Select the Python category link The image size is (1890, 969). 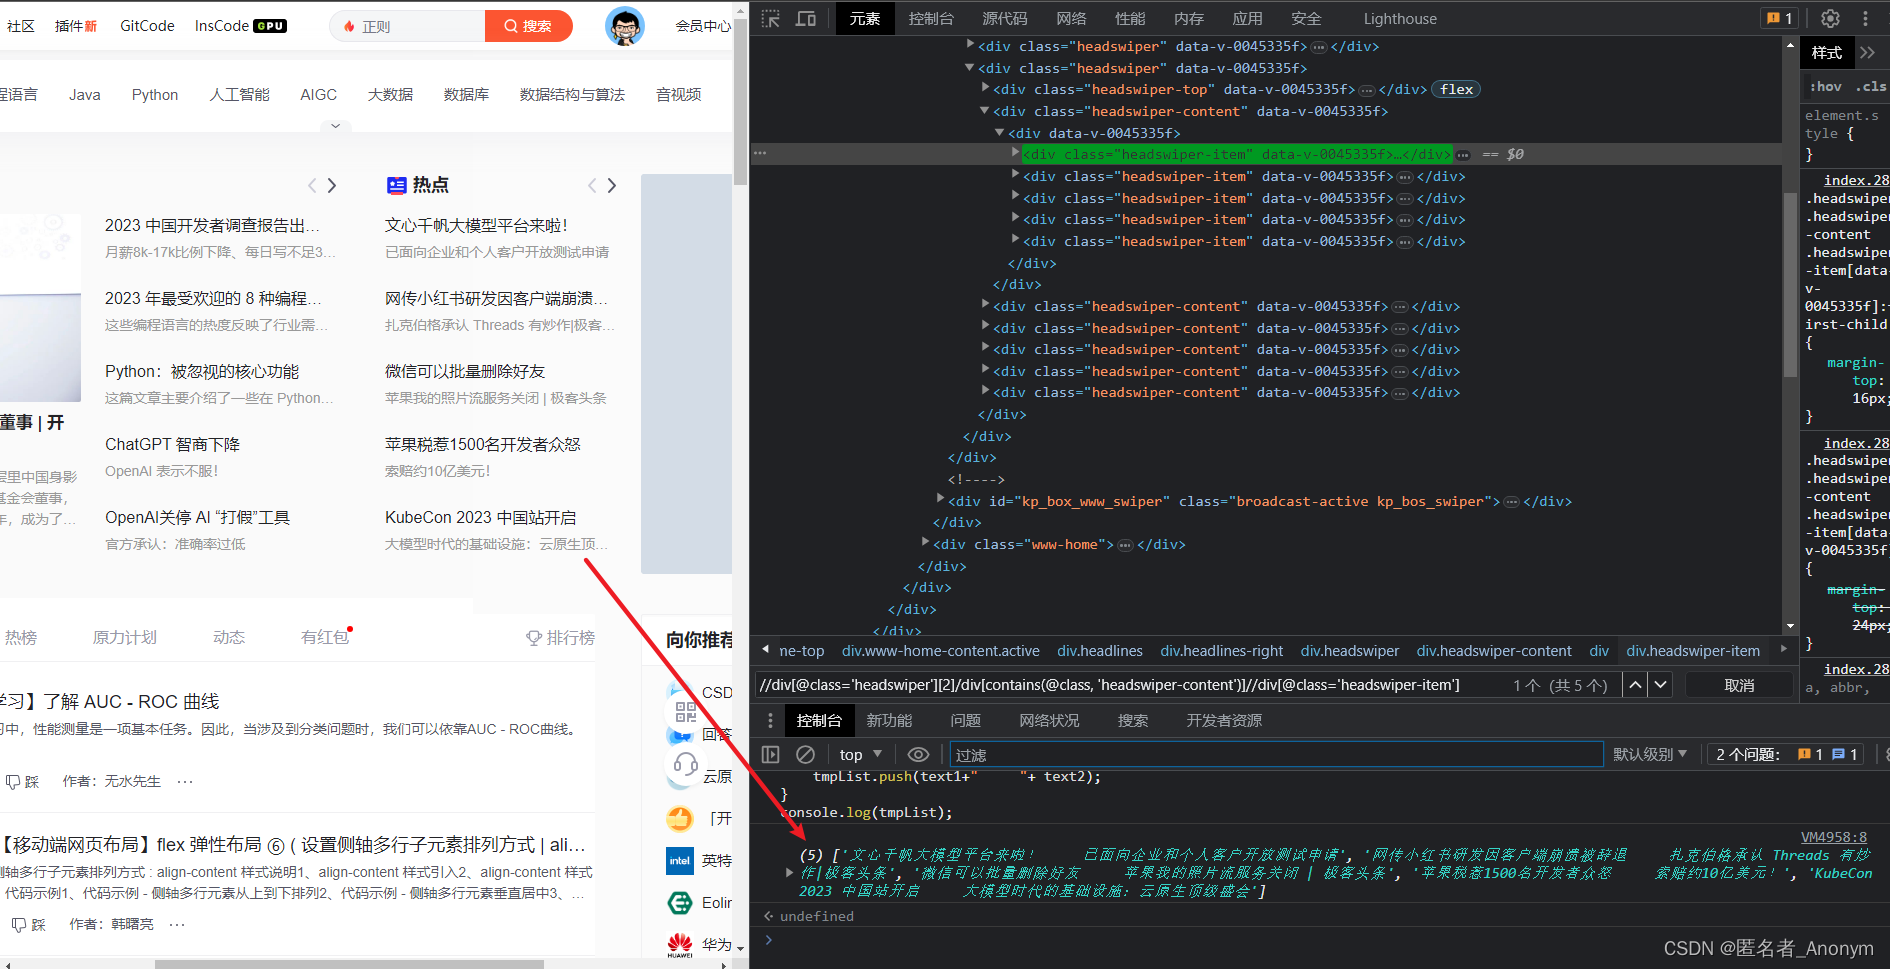coord(155,94)
